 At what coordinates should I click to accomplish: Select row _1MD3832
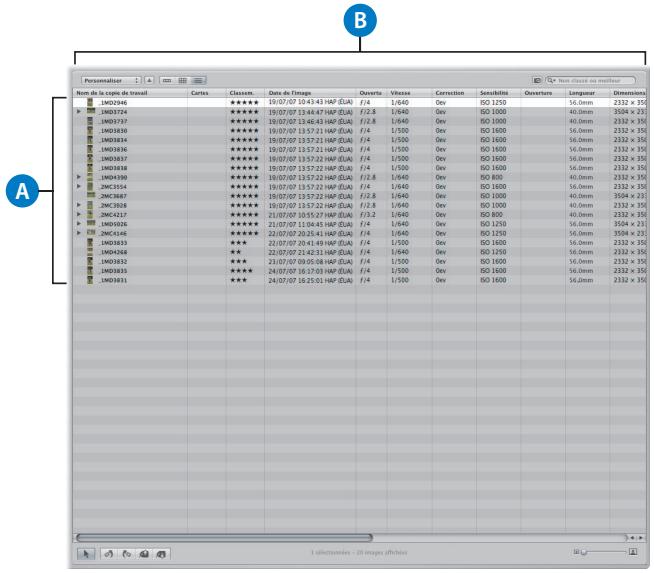pos(360,261)
